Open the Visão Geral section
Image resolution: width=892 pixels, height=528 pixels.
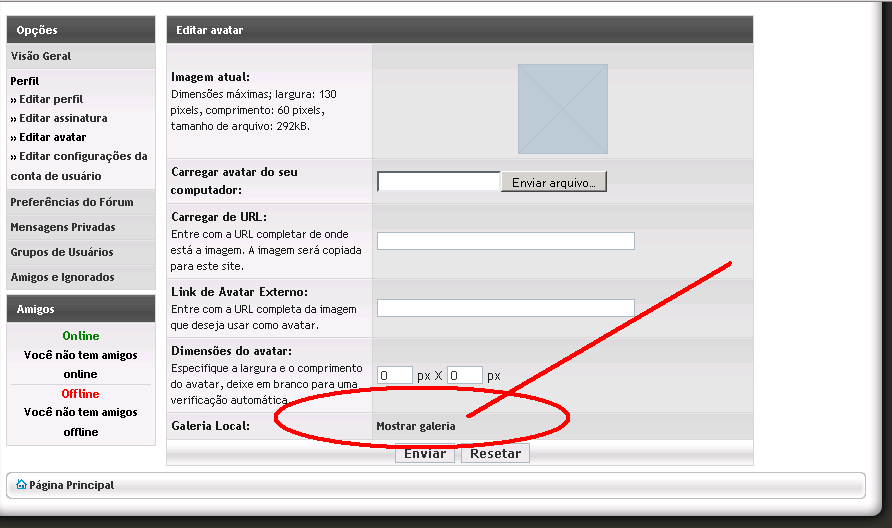click(41, 56)
